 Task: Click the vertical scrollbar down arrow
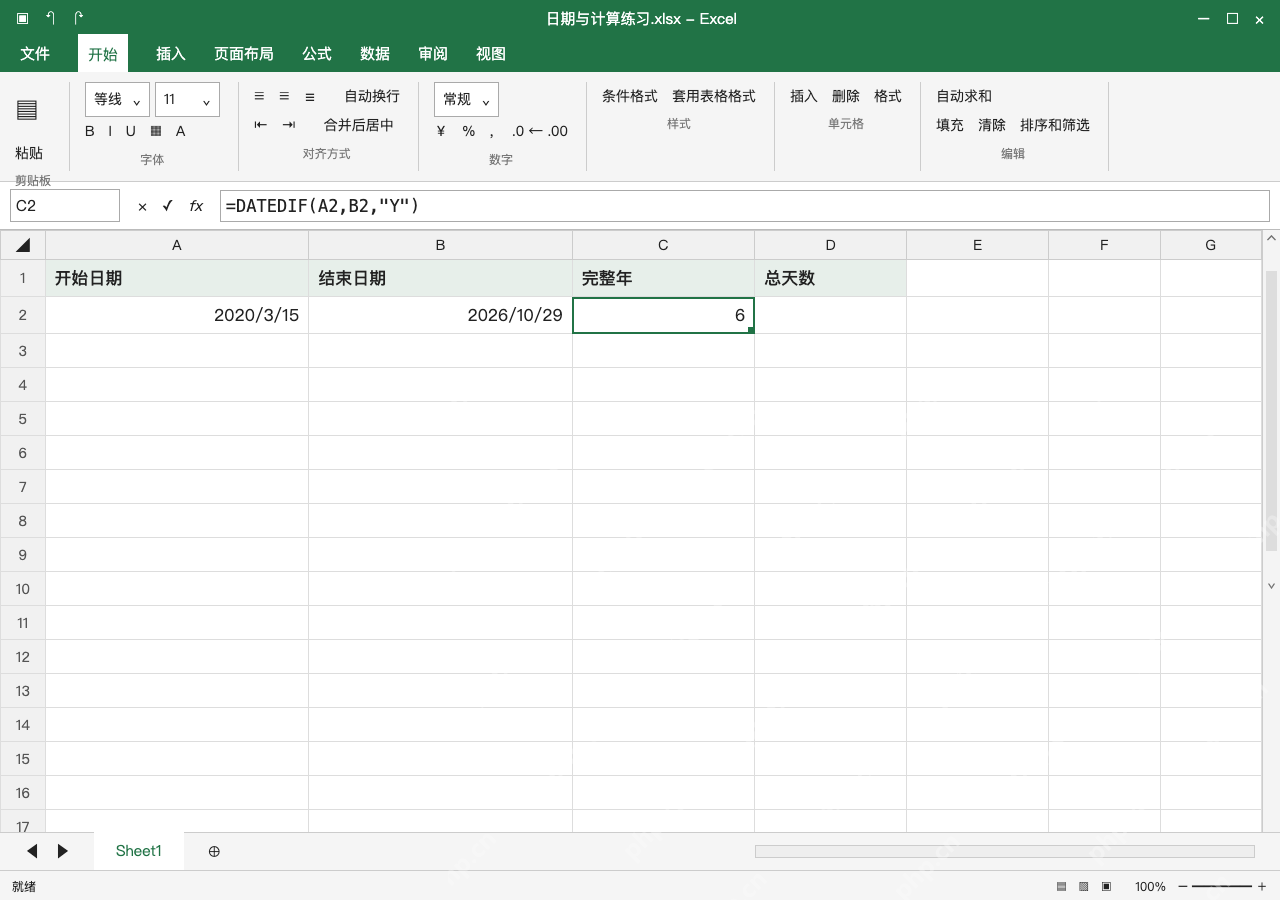pos(1272,586)
